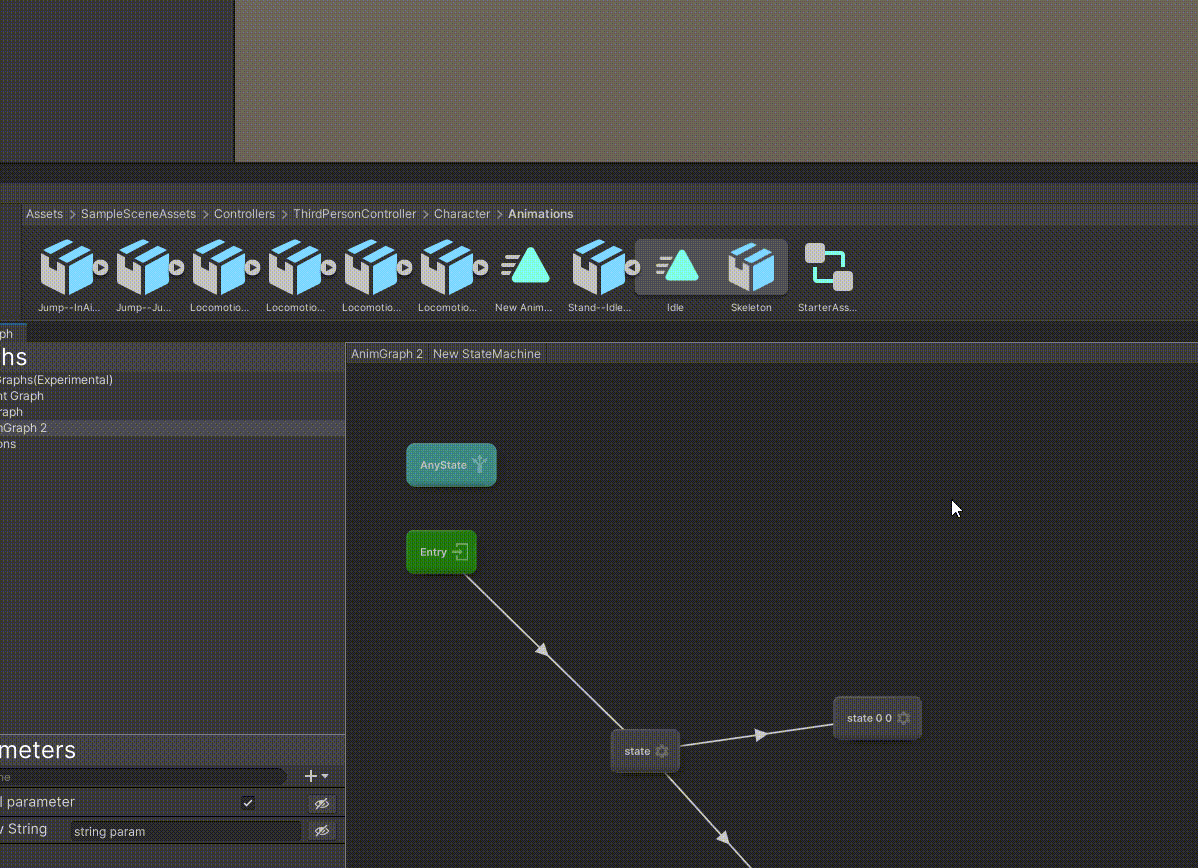This screenshot has width=1198, height=868.
Task: Select the Stand--Idle model asset
Action: [597, 268]
